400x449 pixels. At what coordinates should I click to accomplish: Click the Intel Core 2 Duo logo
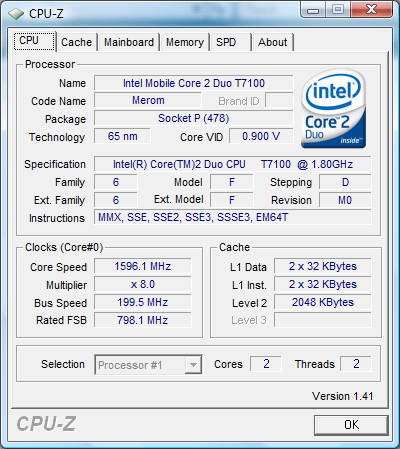[x=333, y=109]
